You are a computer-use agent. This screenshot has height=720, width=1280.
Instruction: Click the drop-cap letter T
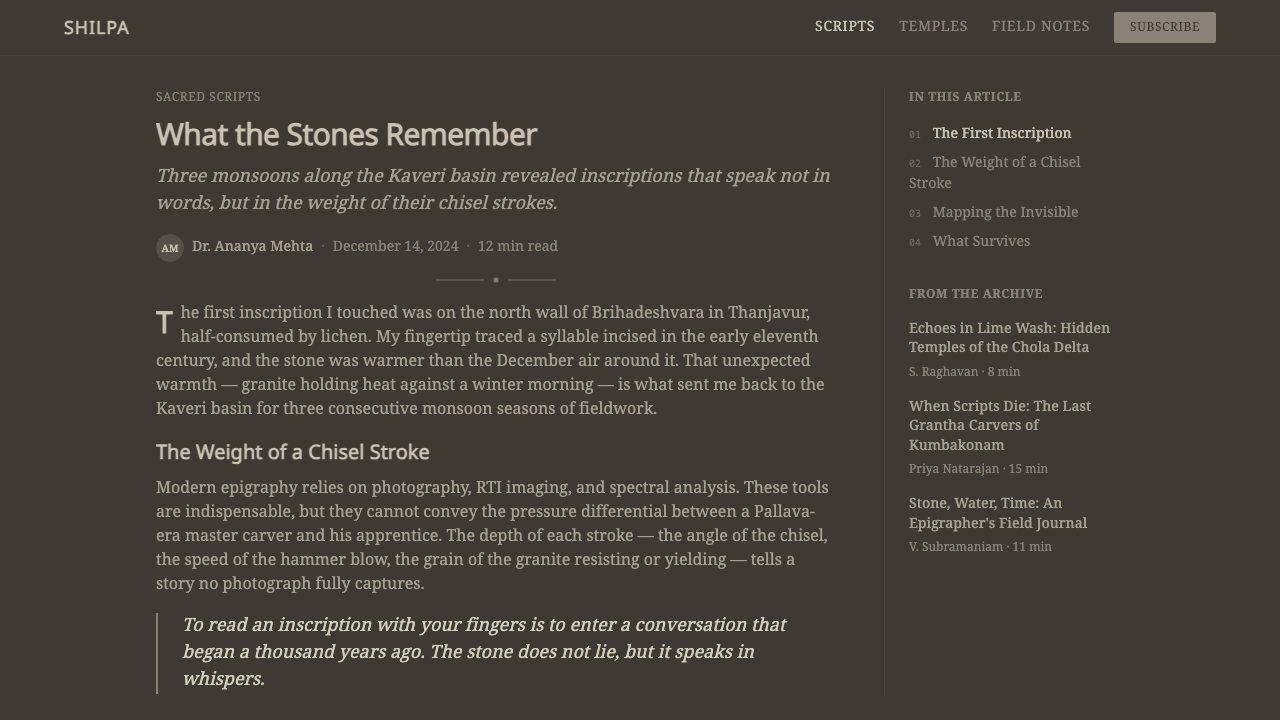tap(165, 323)
